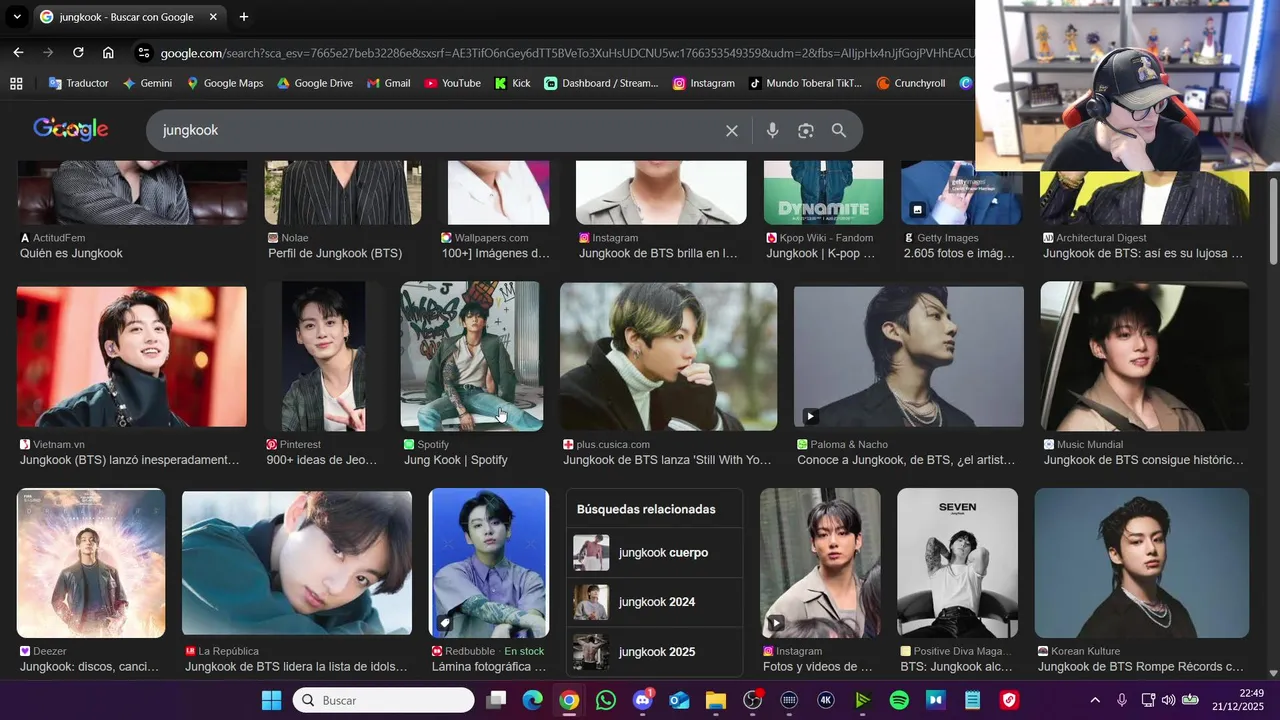The image size is (1280, 720).
Task: Clear the search box with the X icon
Action: pyautogui.click(x=732, y=131)
